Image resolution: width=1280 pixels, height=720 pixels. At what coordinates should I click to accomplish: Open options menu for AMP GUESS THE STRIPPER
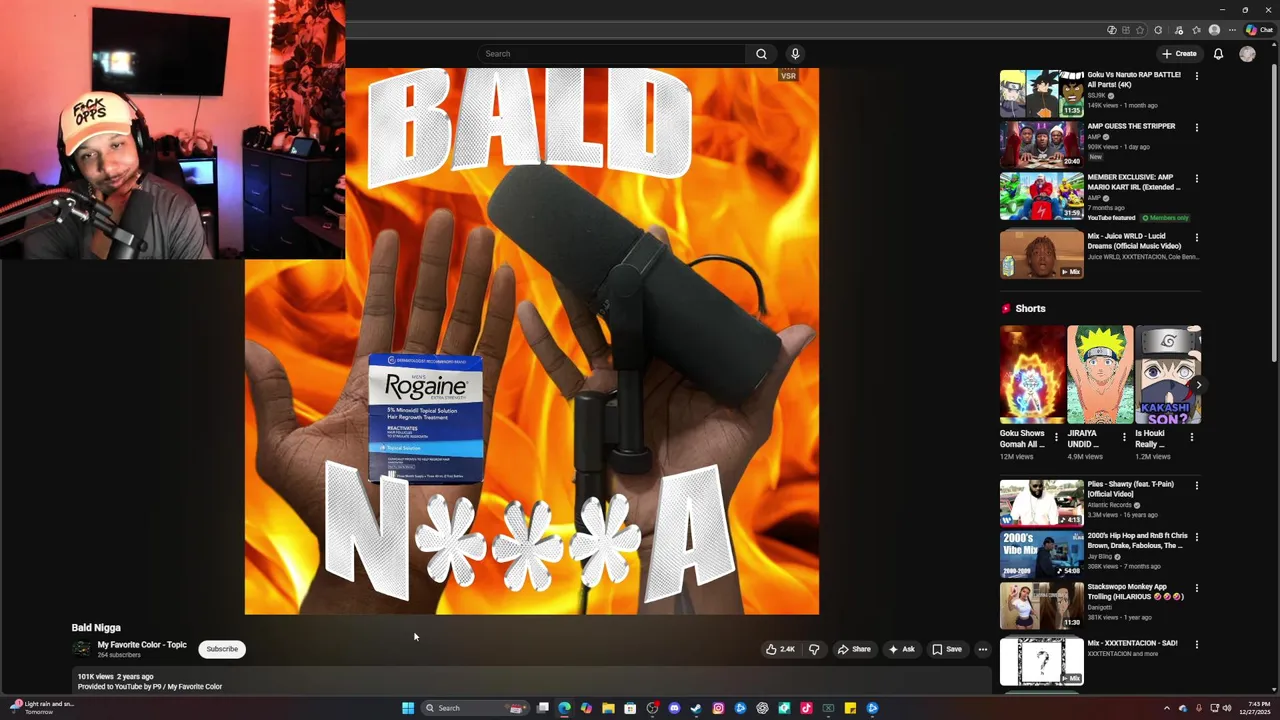(x=1196, y=127)
